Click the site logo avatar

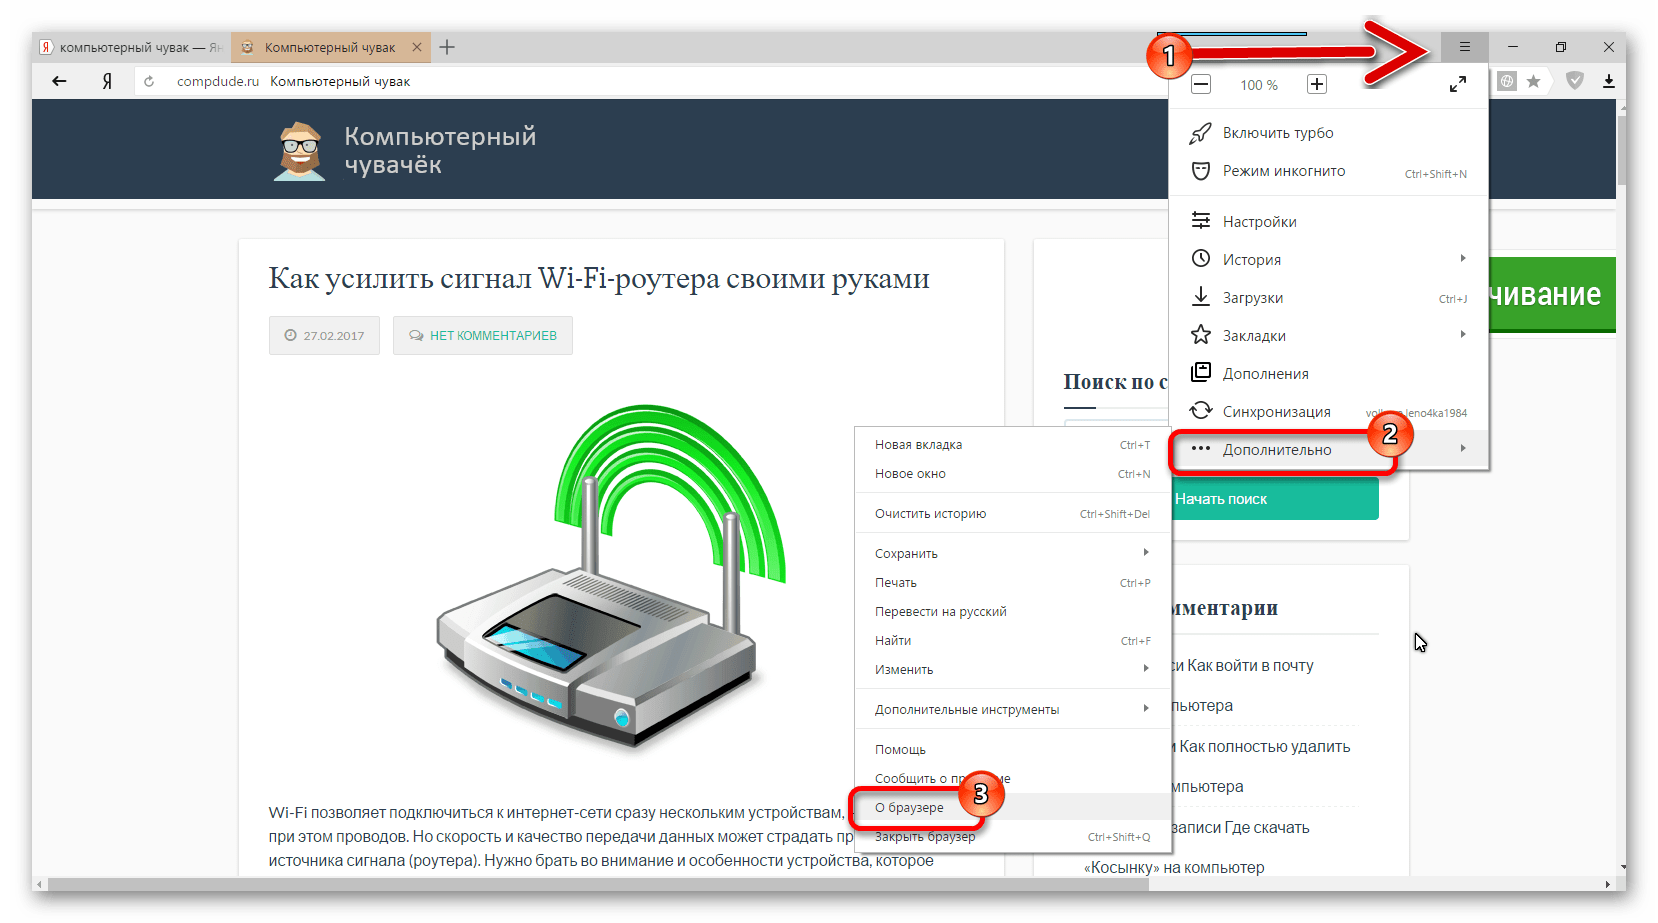click(x=299, y=151)
